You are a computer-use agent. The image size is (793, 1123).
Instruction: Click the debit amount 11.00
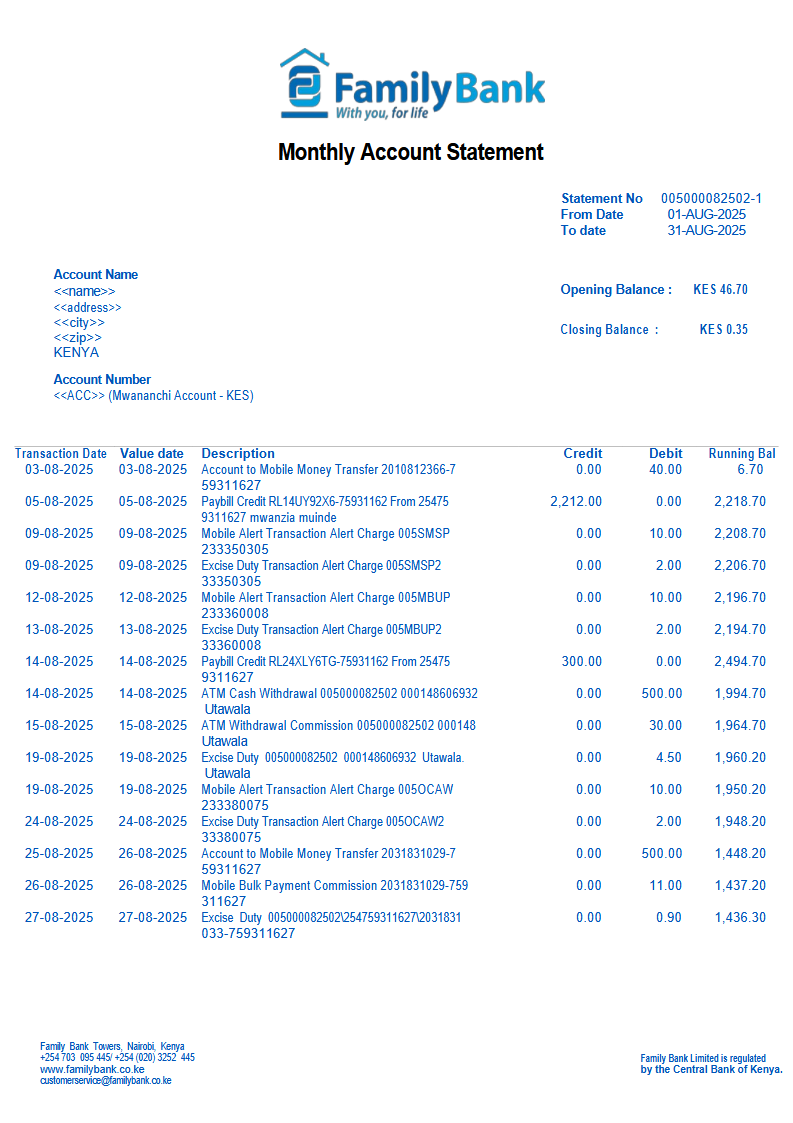(x=665, y=885)
